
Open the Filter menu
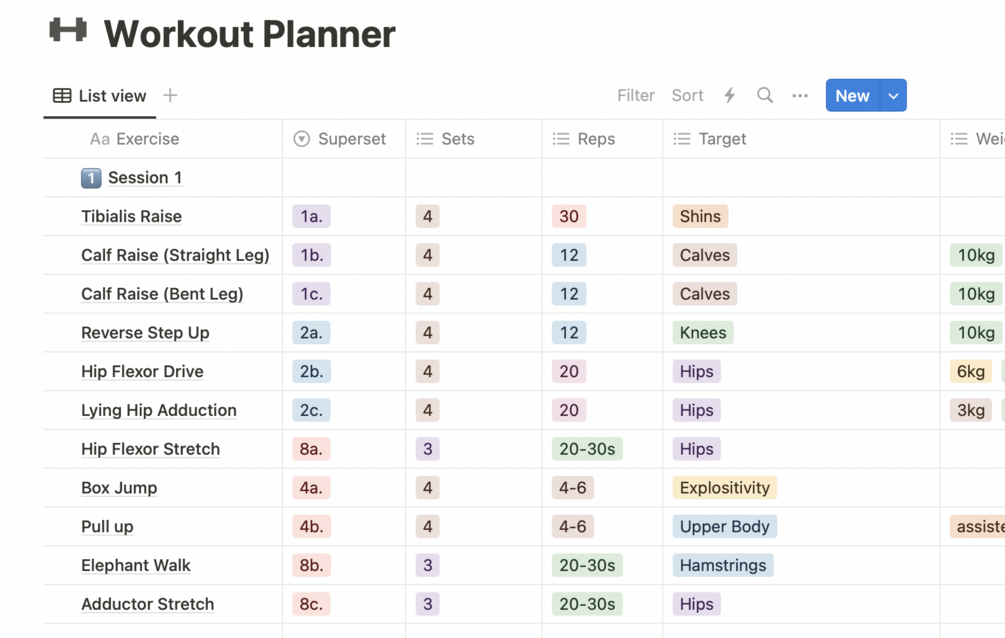636,96
